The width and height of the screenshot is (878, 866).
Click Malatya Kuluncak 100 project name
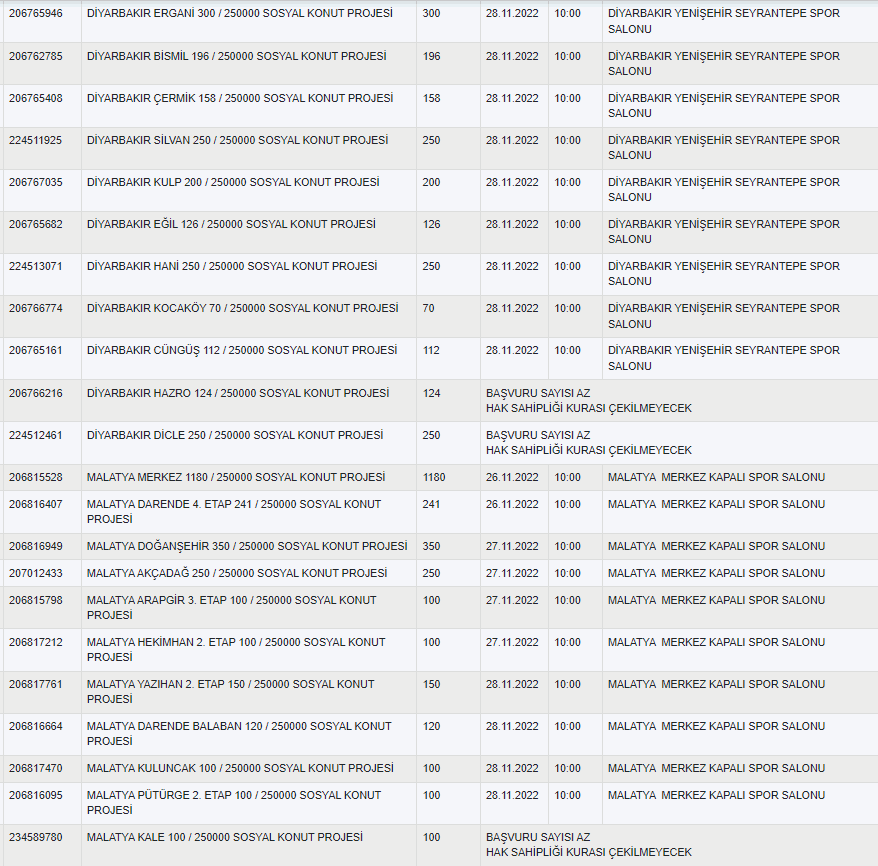click(240, 768)
